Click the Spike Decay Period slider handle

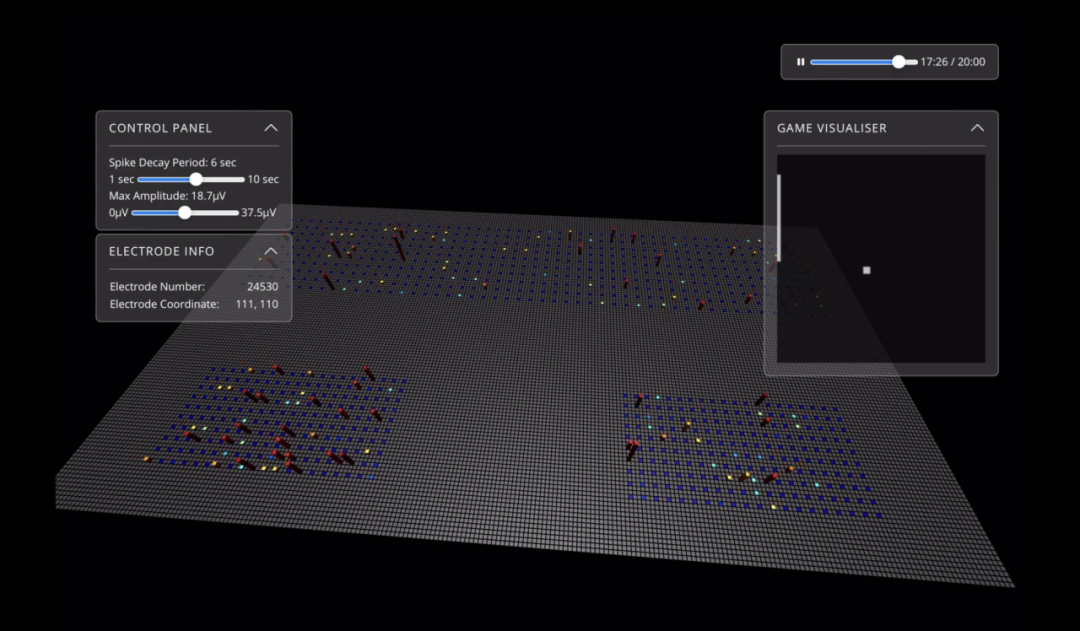(196, 179)
